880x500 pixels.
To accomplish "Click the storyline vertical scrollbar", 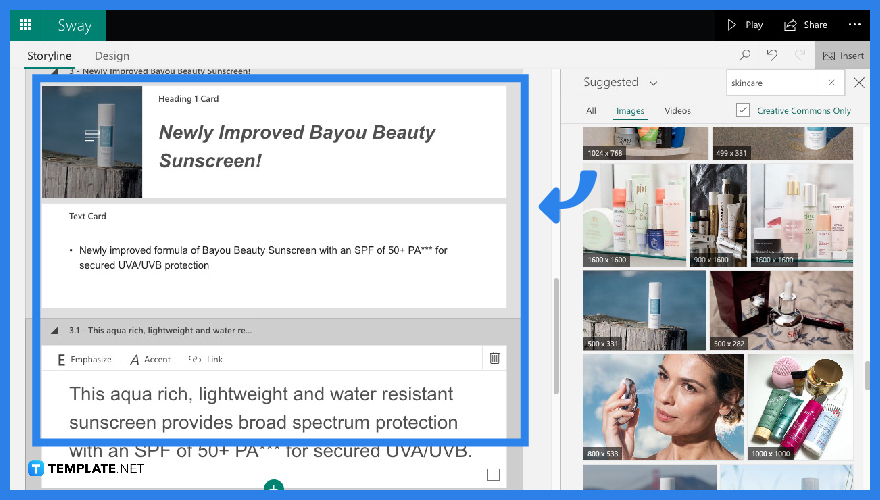I will tap(556, 337).
